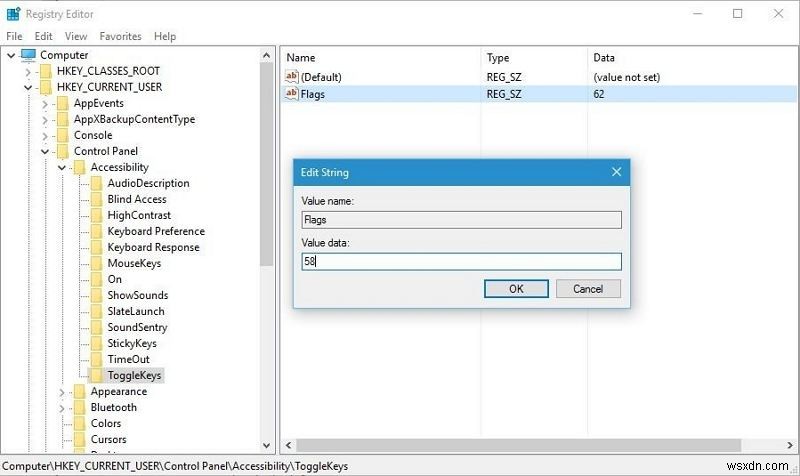800x476 pixels.
Task: Expand the Console key
Action: [x=45, y=136]
